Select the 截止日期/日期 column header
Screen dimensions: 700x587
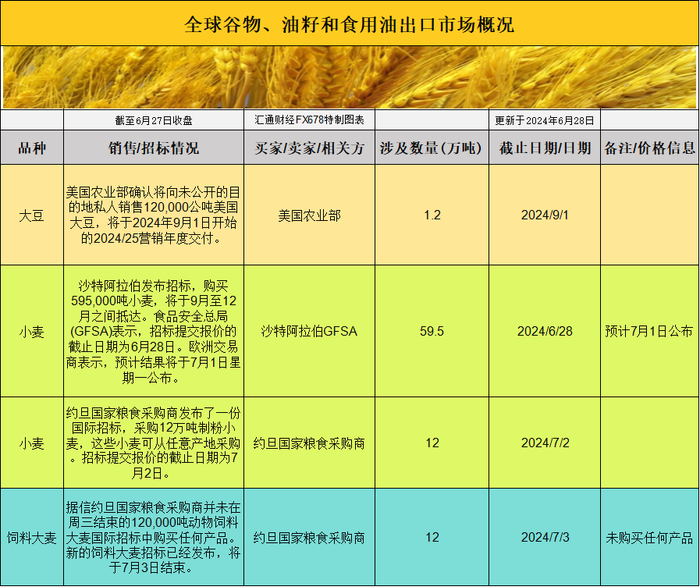point(545,148)
